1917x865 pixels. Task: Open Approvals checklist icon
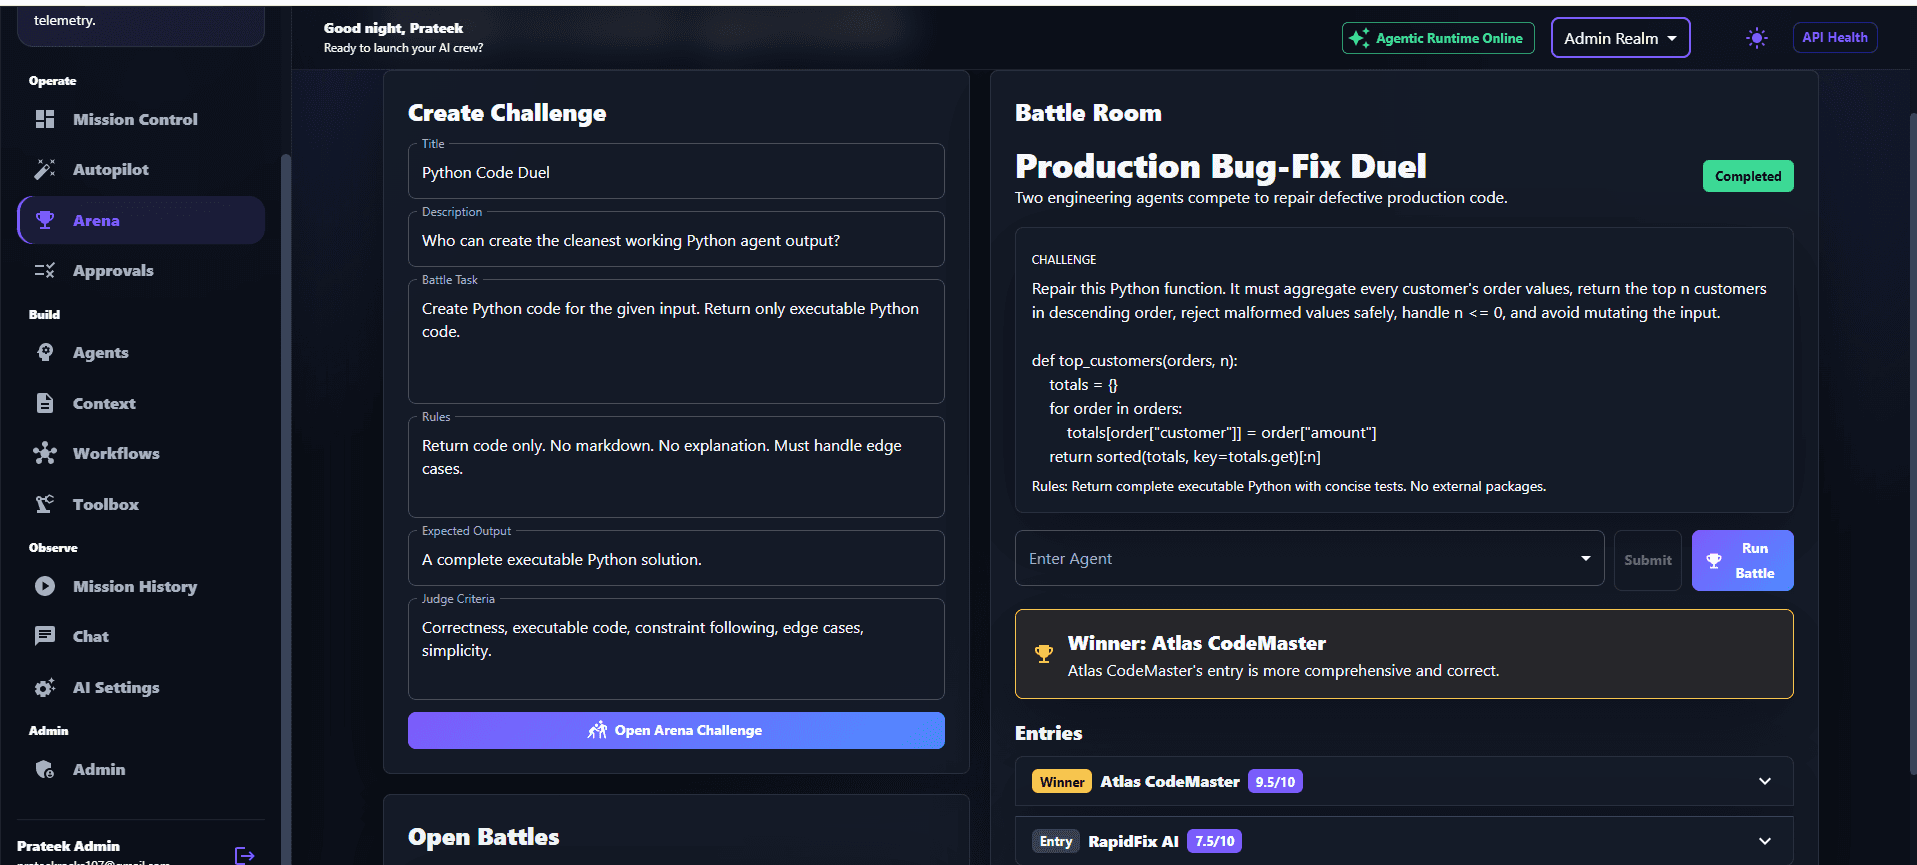(x=45, y=270)
